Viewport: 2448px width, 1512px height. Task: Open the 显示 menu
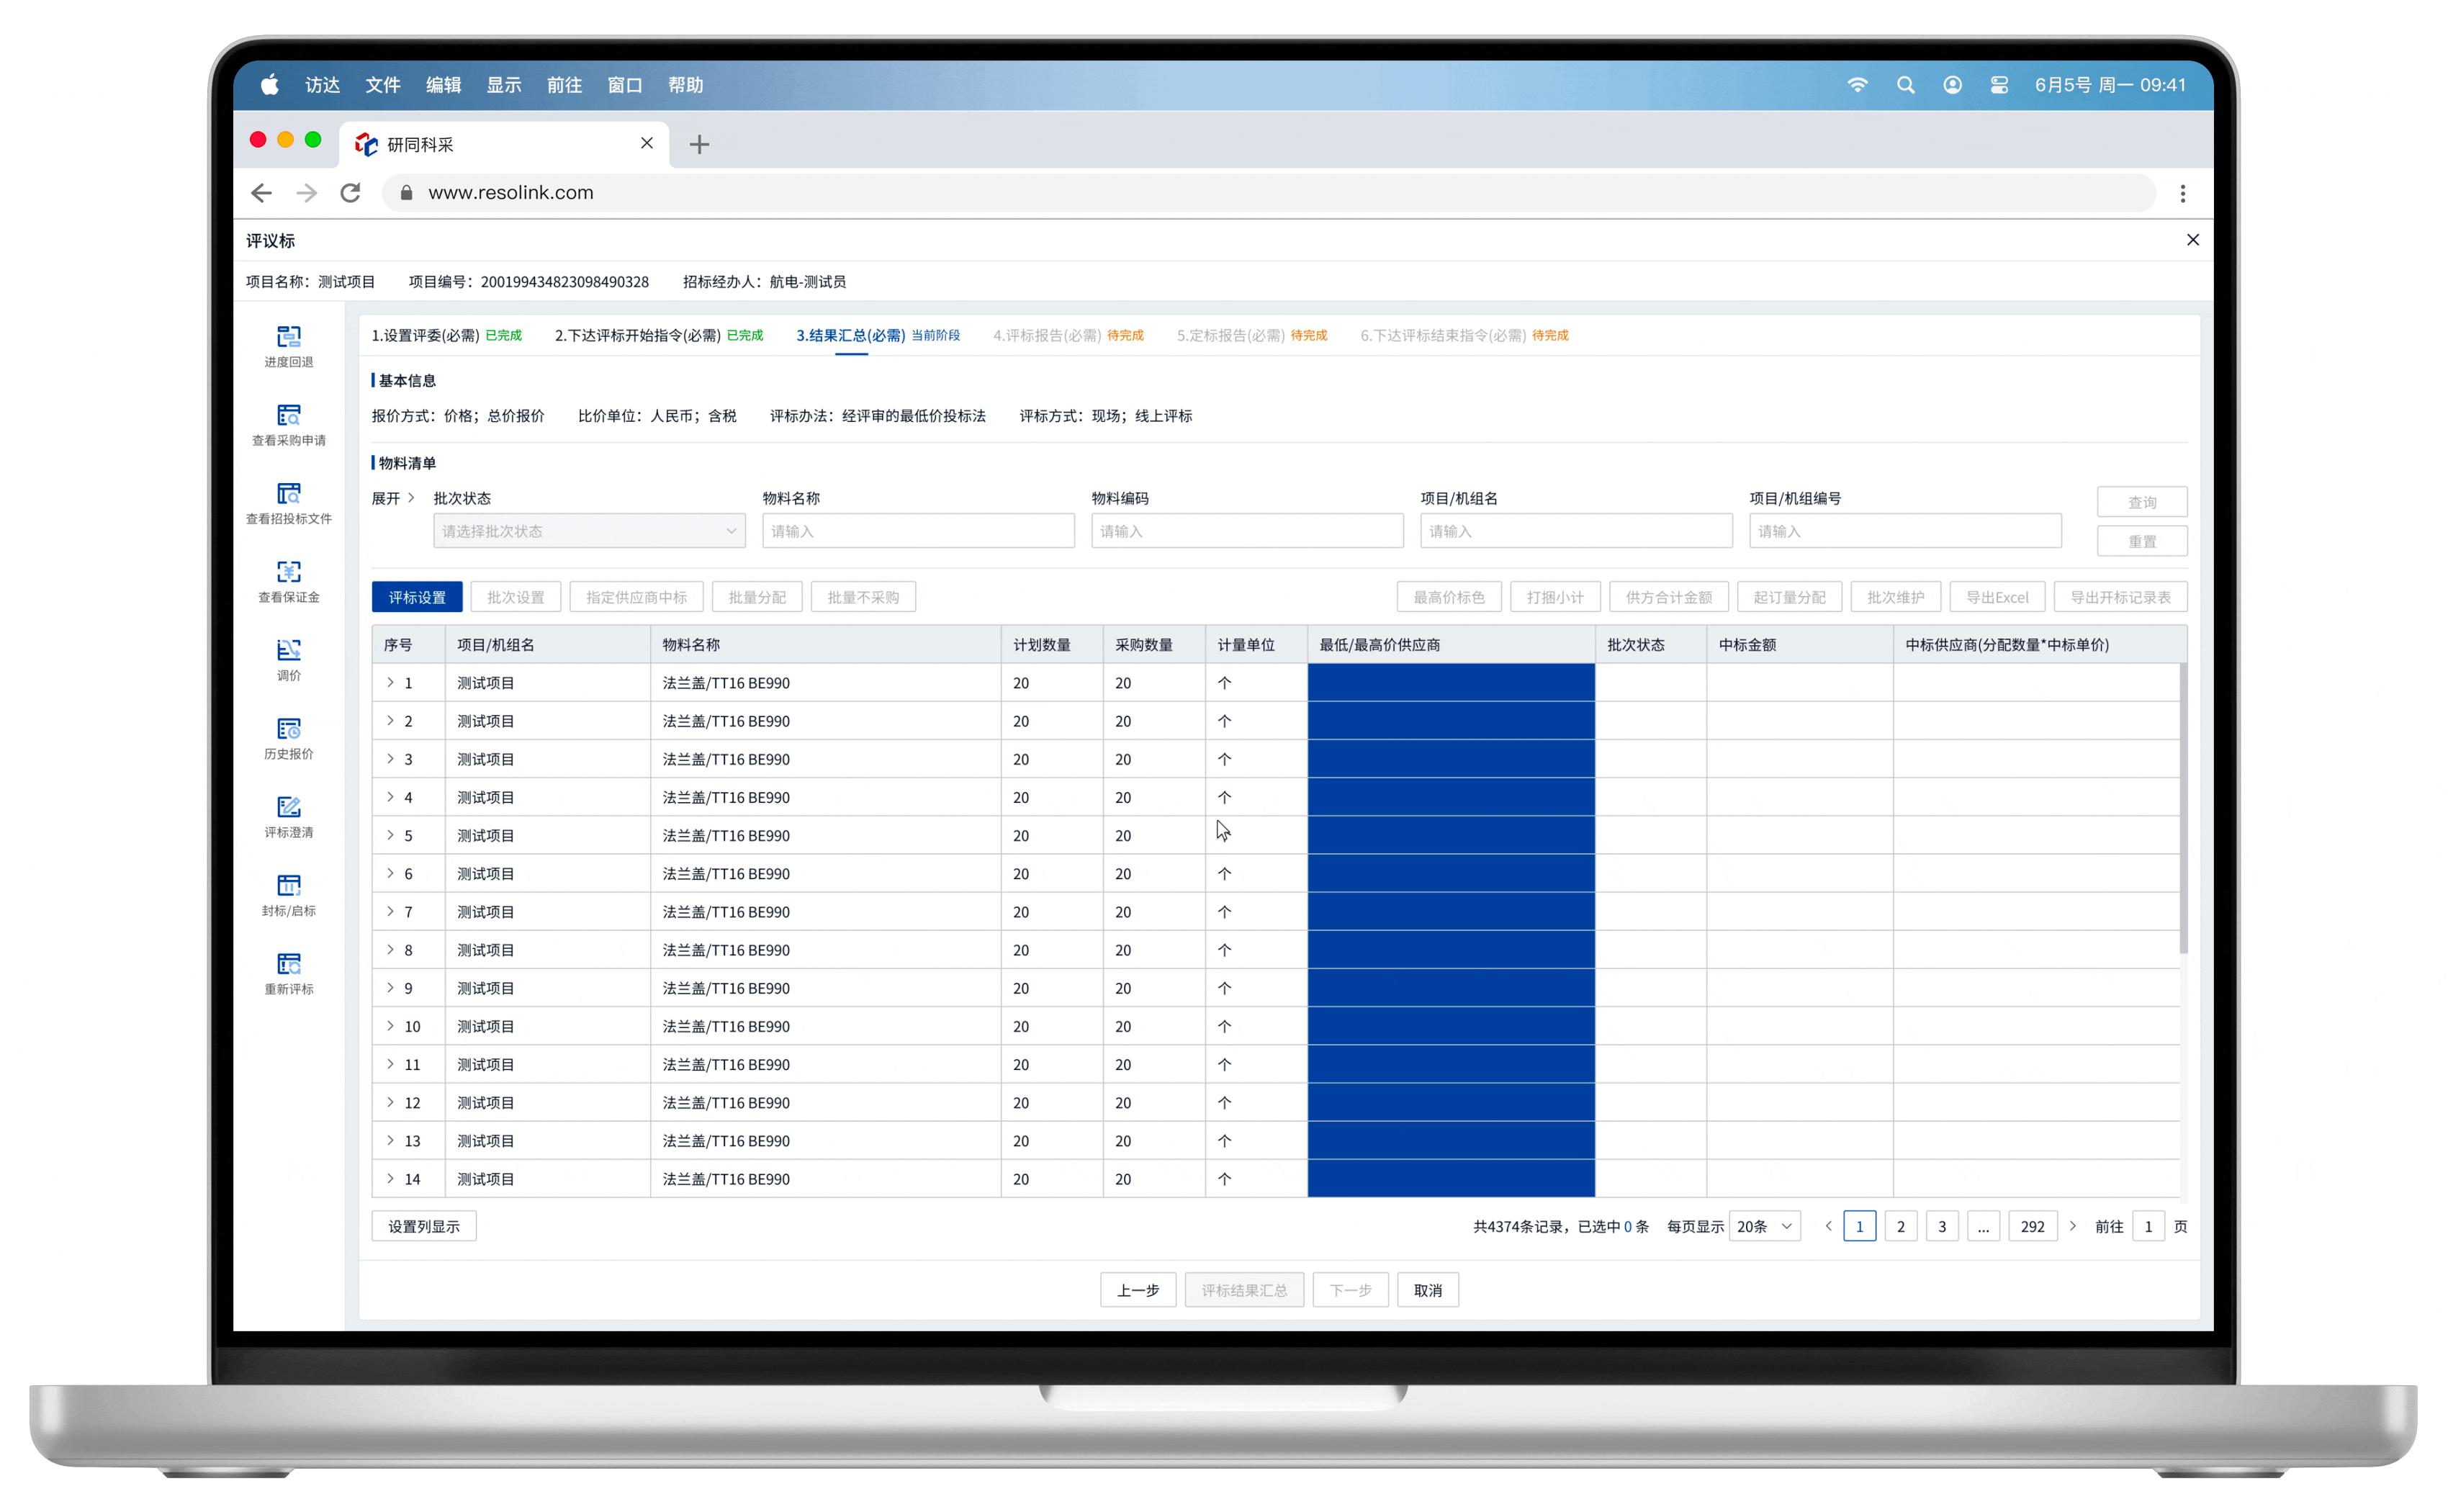504,85
